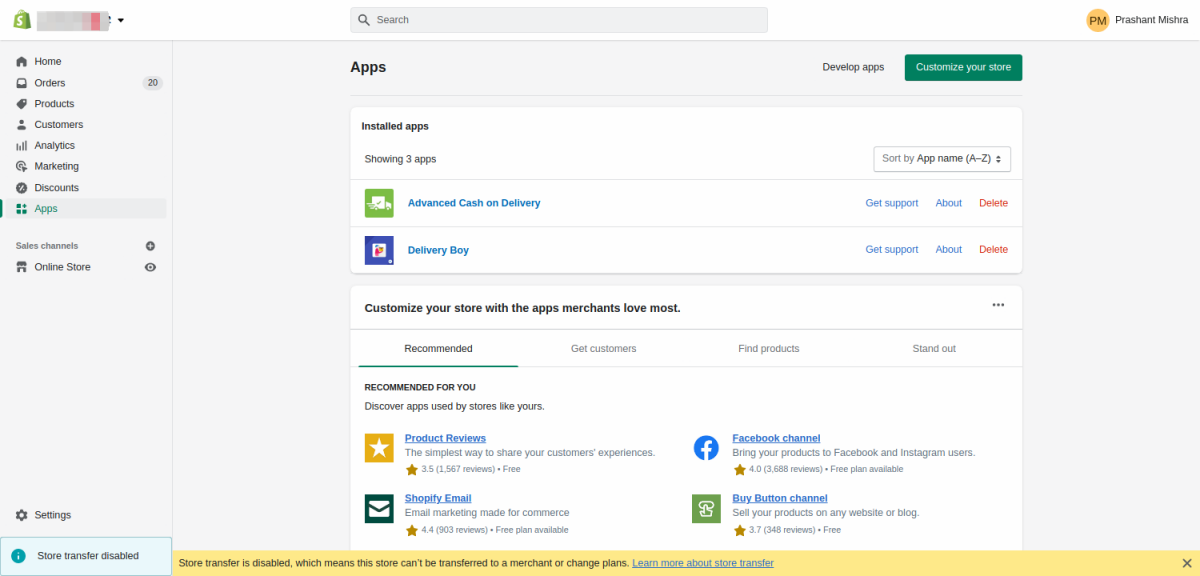Click the Facebook channel logo icon

pos(706,448)
